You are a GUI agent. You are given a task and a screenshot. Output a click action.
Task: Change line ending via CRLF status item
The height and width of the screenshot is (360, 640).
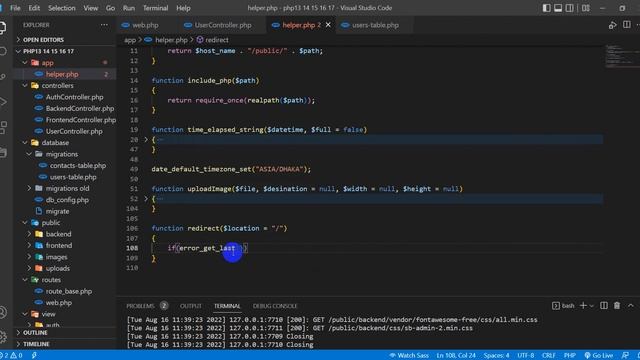point(549,355)
